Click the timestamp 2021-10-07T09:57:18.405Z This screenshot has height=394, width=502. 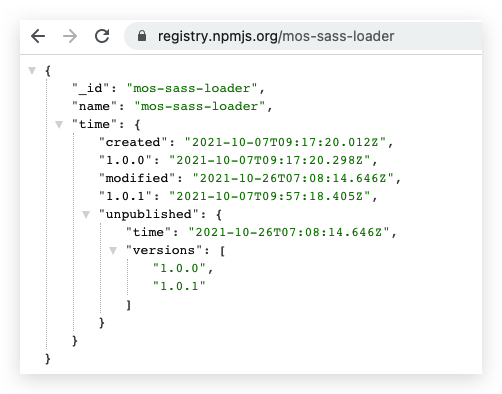270,196
